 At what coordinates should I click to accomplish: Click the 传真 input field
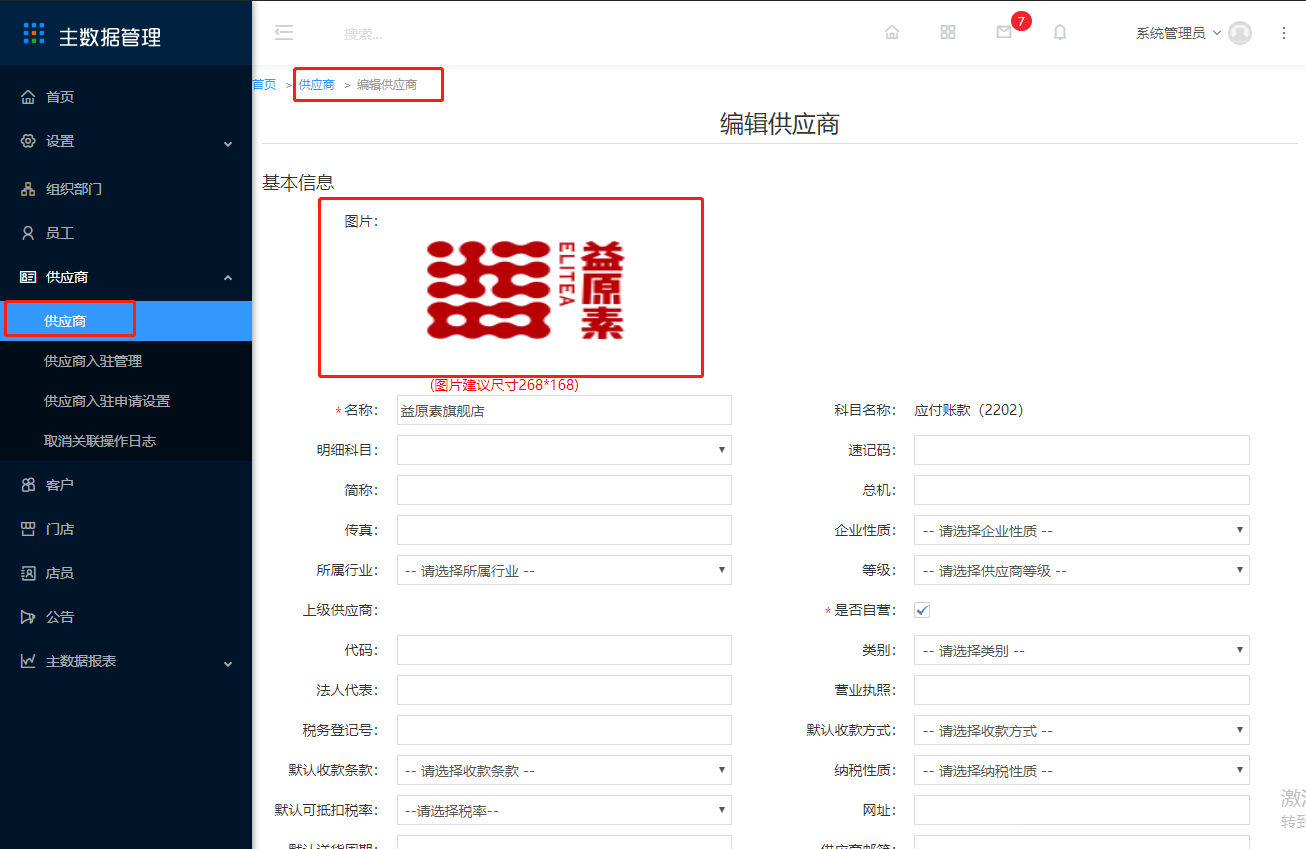pyautogui.click(x=564, y=530)
